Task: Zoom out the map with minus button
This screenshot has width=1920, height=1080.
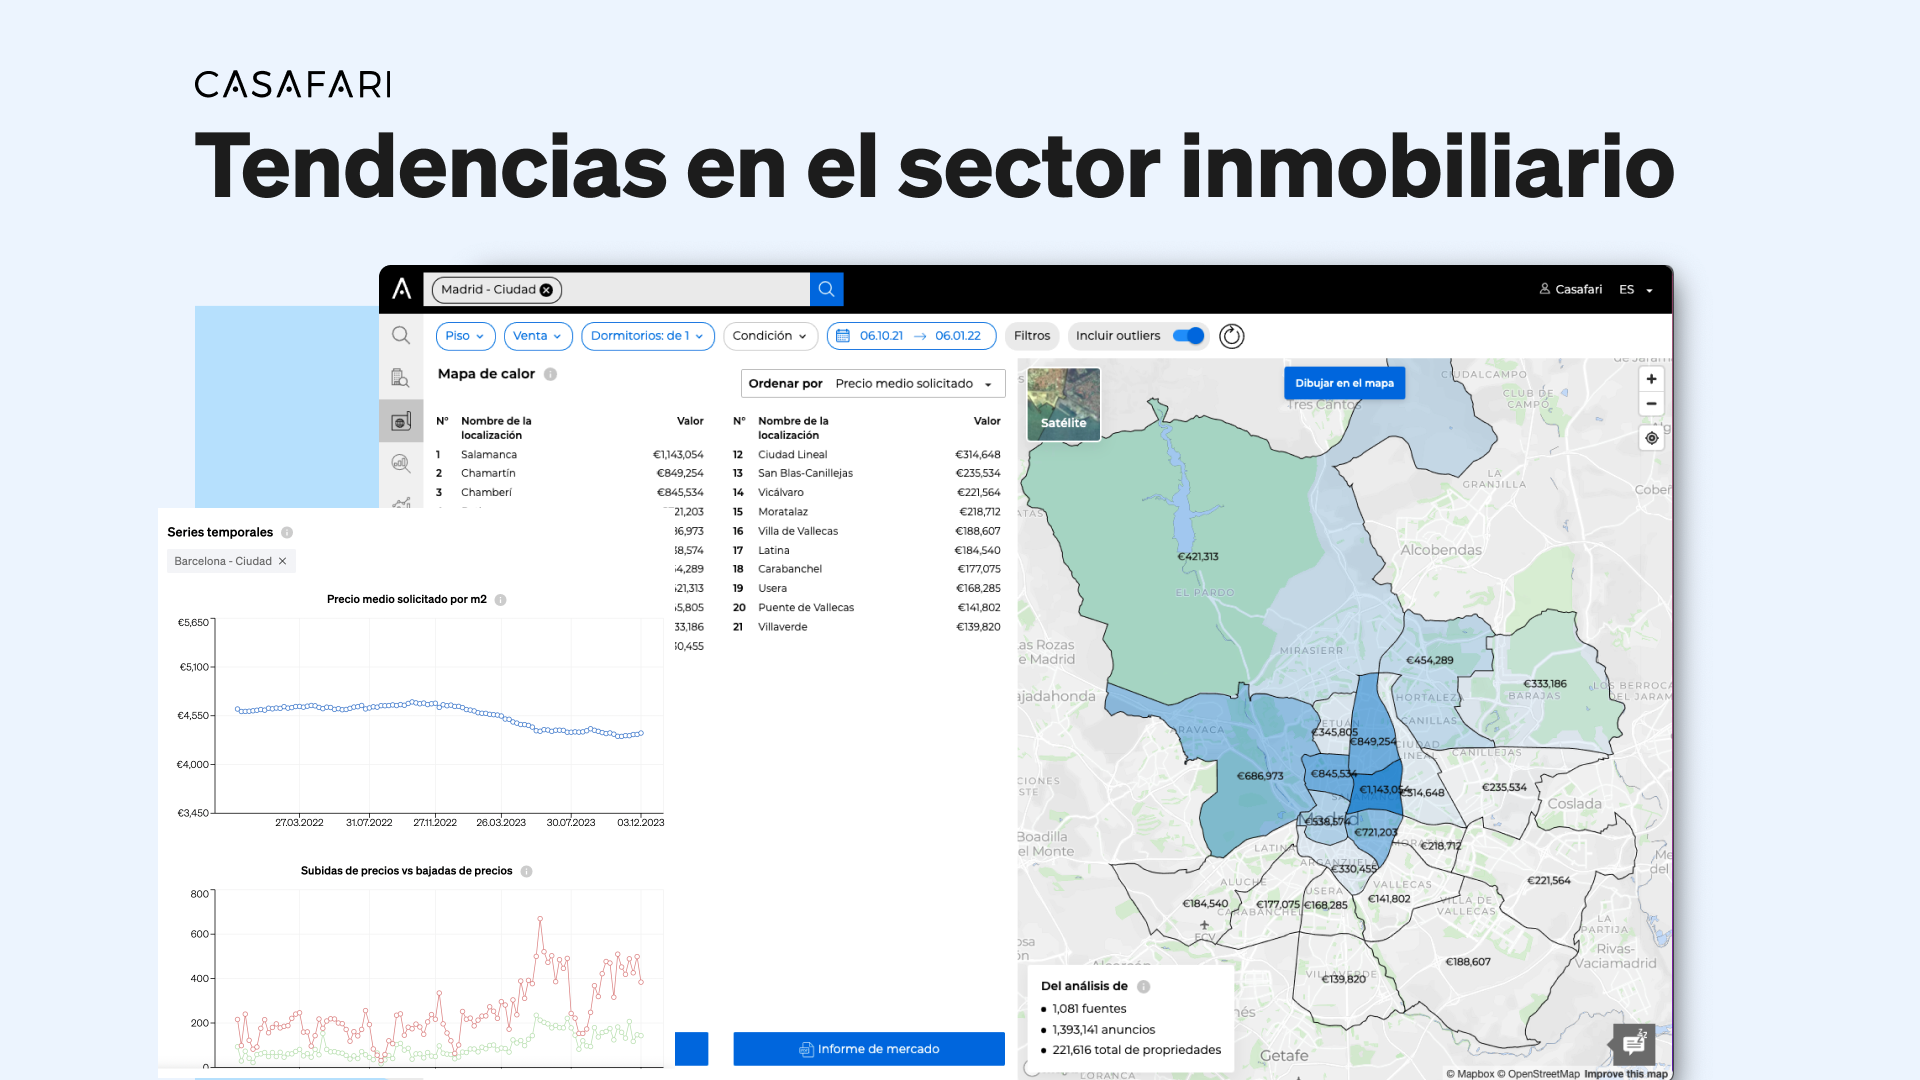Action: 1652,404
